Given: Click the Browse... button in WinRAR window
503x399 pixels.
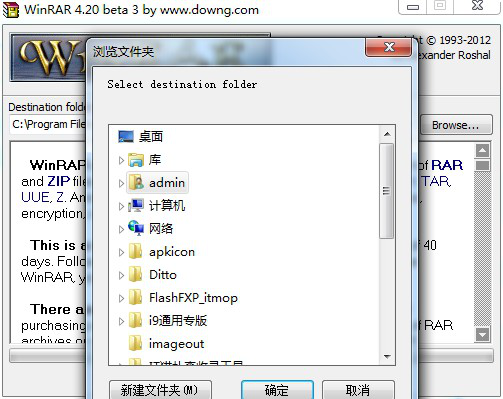Looking at the screenshot, I should [x=456, y=125].
